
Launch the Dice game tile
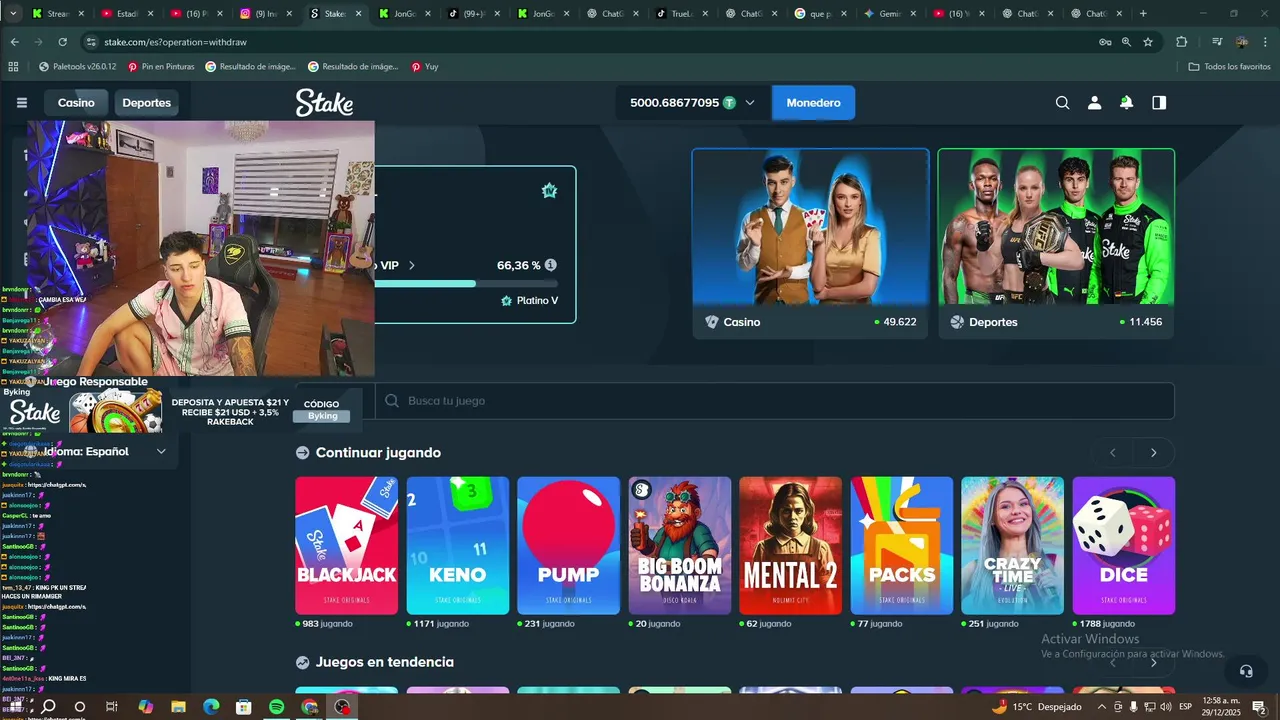click(x=1123, y=545)
